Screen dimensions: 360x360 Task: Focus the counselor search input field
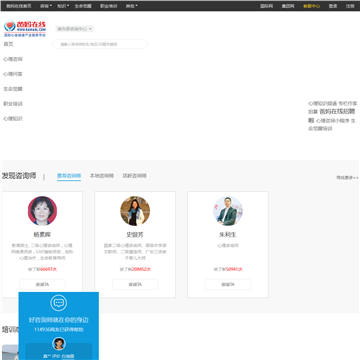(x=100, y=44)
